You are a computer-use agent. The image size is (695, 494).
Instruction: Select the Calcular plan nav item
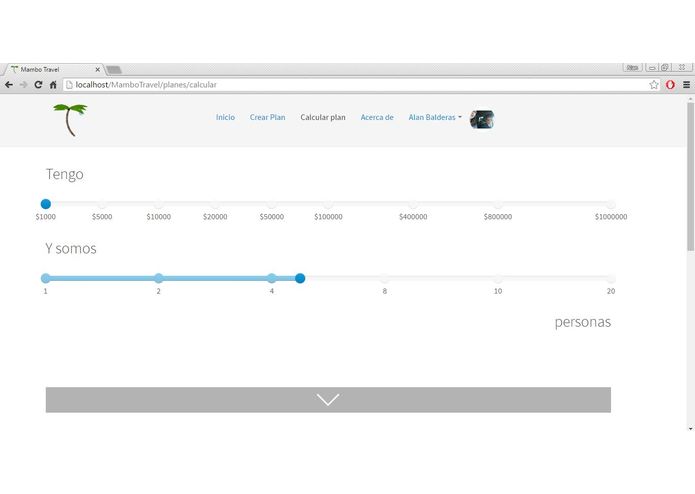coord(323,117)
